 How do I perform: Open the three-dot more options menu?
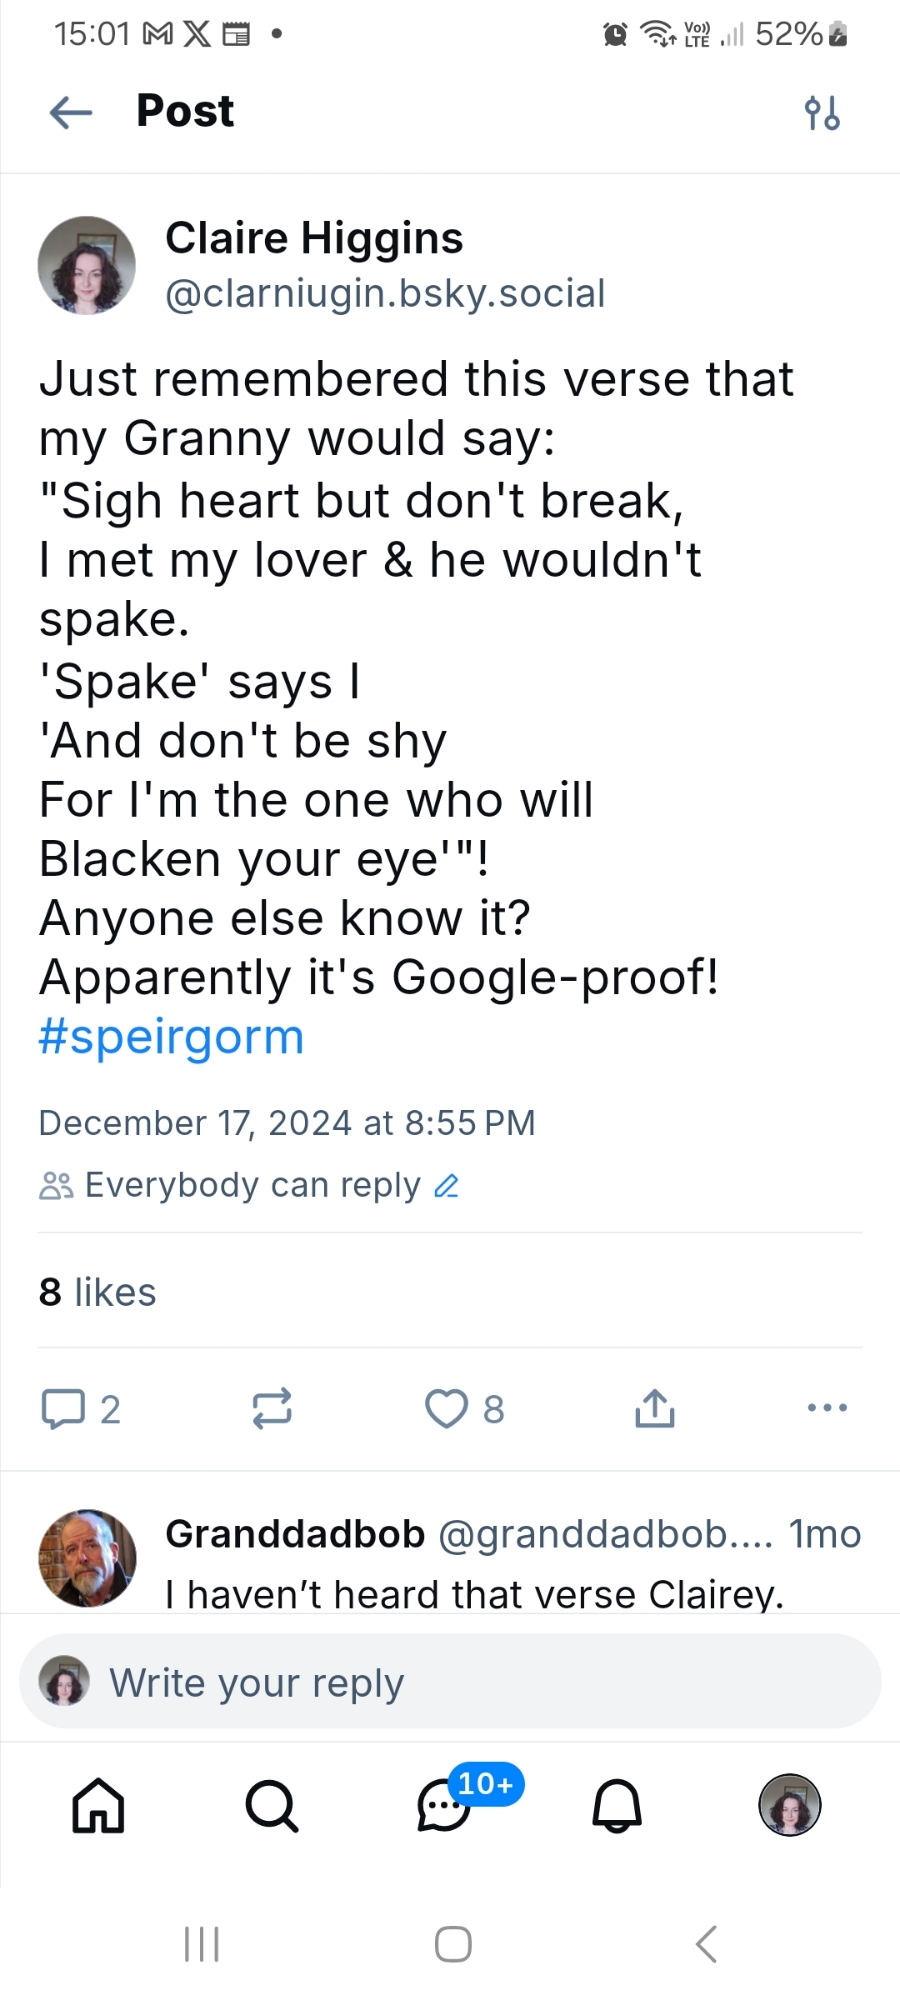point(827,1407)
